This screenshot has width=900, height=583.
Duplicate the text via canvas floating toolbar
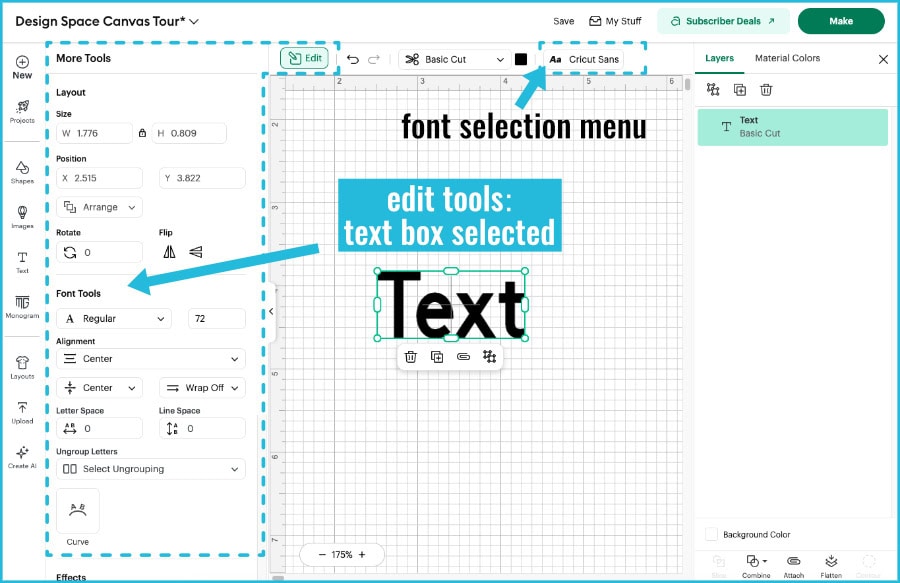coord(437,357)
